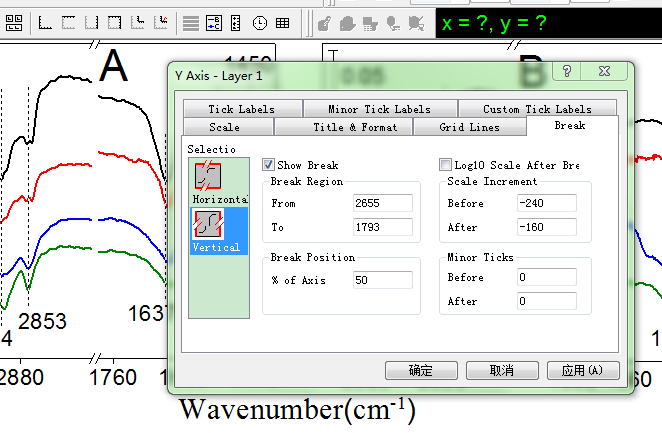Click the % of Axis input field
The height and width of the screenshot is (433, 662).
[382, 280]
